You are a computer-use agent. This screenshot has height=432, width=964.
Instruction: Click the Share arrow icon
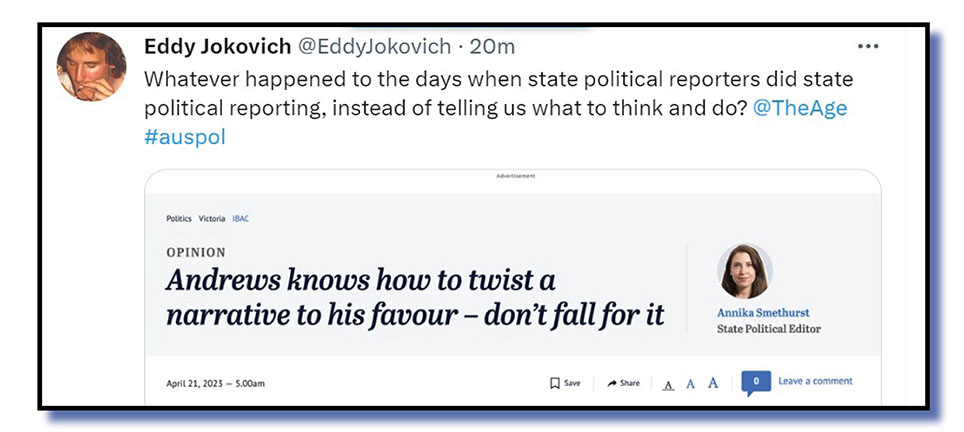click(611, 383)
